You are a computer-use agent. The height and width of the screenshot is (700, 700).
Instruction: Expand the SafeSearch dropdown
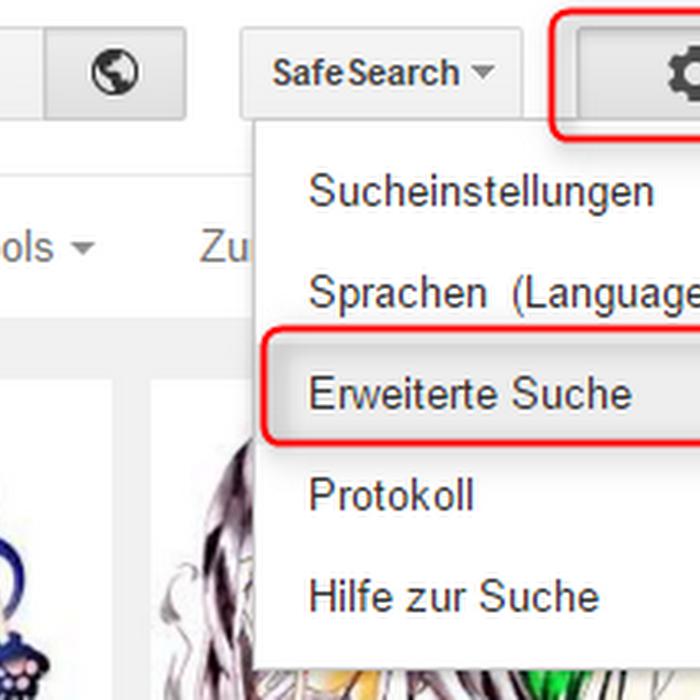[381, 73]
